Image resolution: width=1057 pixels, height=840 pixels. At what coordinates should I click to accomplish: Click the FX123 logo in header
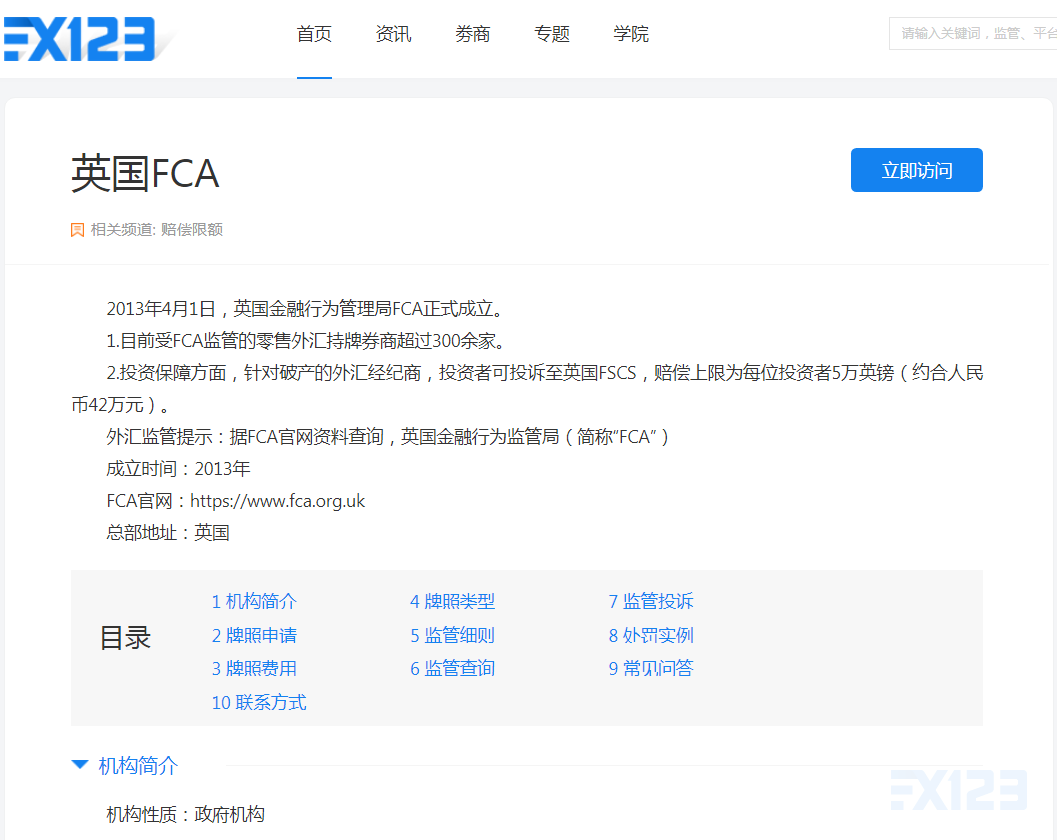pos(80,39)
